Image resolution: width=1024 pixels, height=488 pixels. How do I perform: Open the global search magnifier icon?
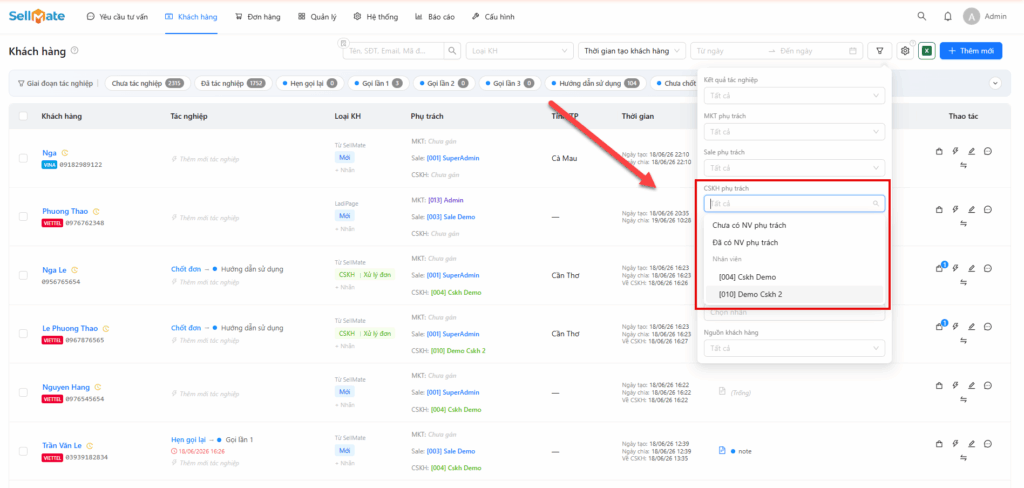click(x=921, y=16)
